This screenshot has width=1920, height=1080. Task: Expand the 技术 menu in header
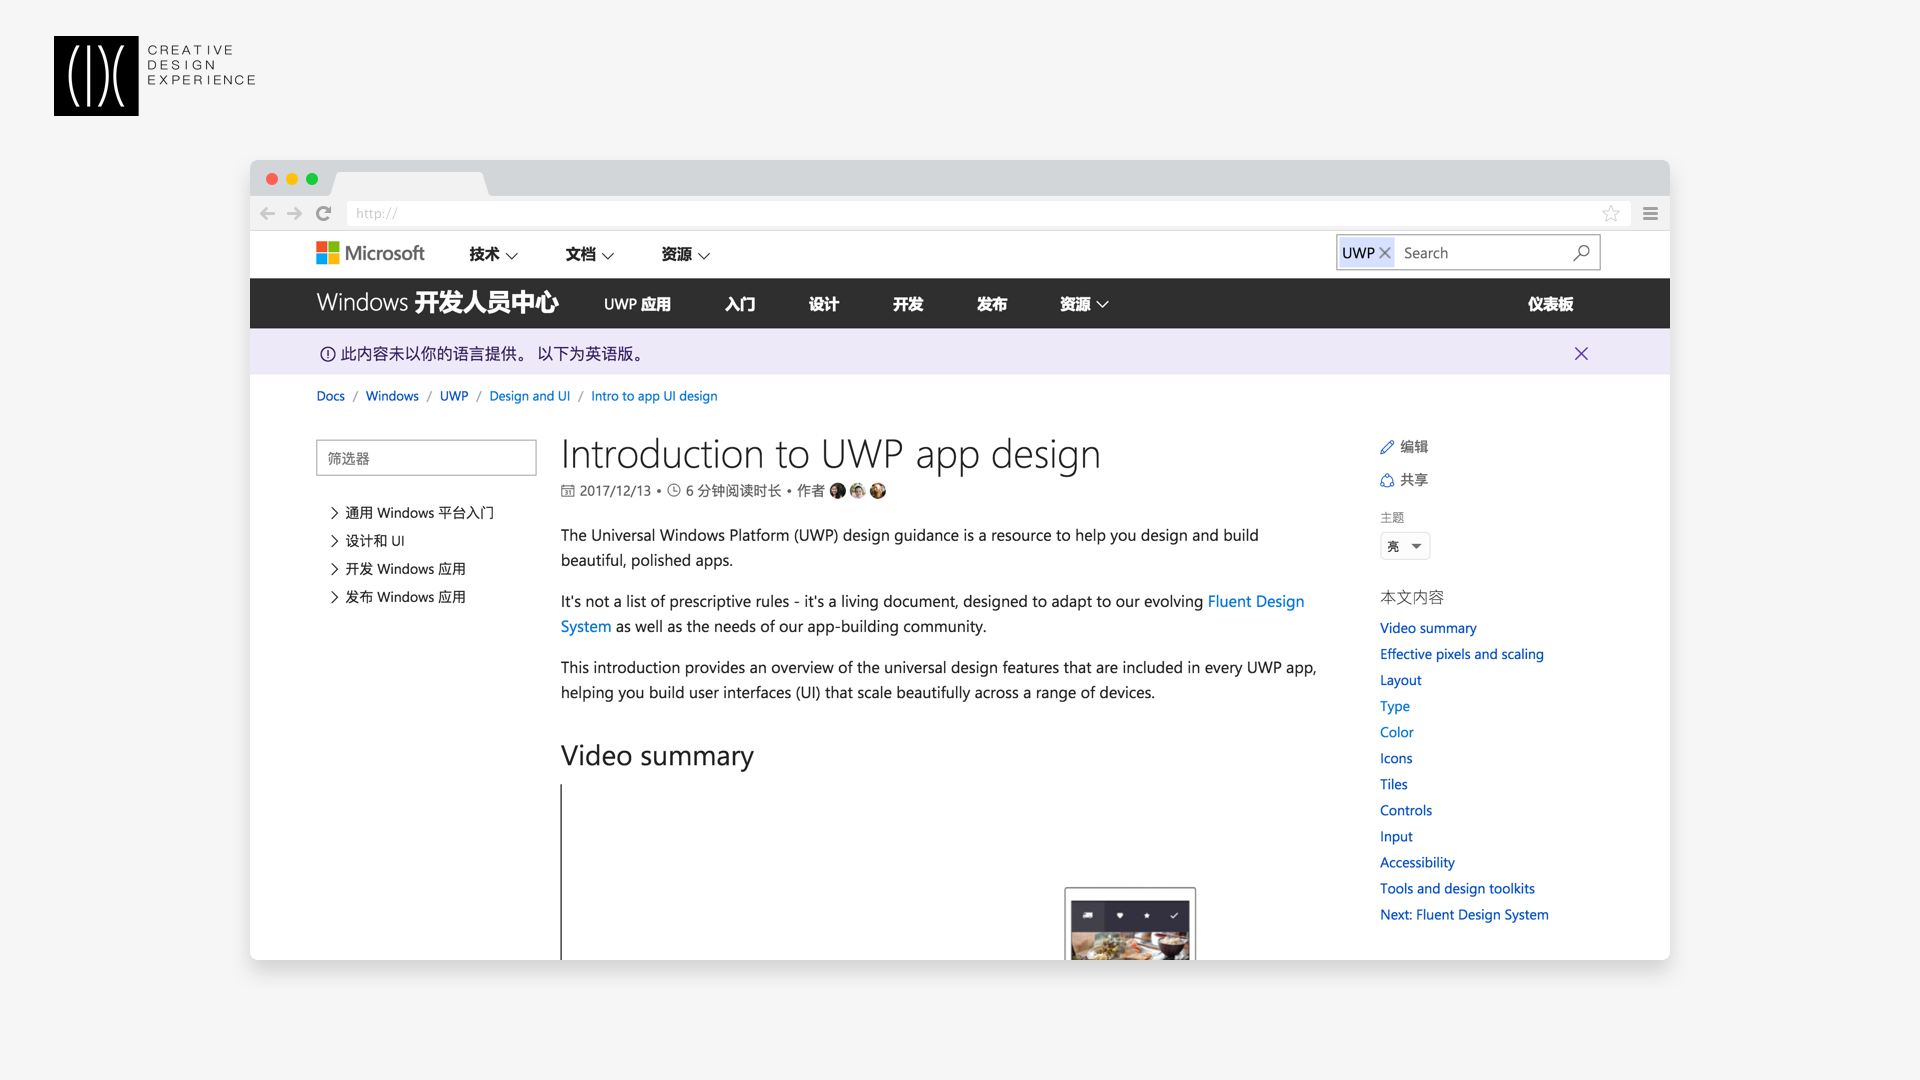tap(493, 254)
